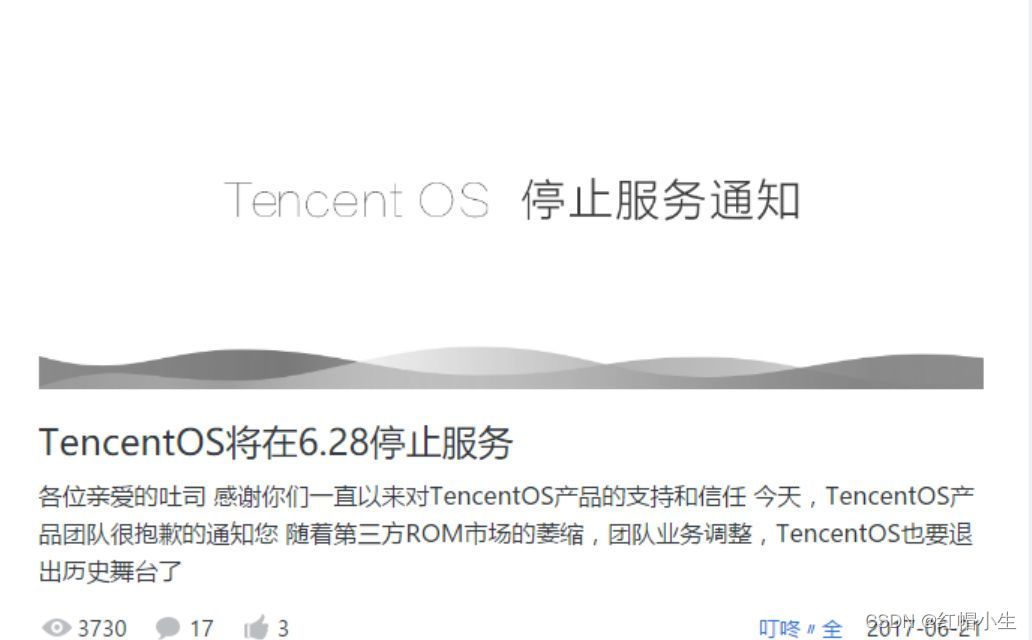
Task: Click the phrase 团队业务调整 in summary
Action: (x=679, y=533)
